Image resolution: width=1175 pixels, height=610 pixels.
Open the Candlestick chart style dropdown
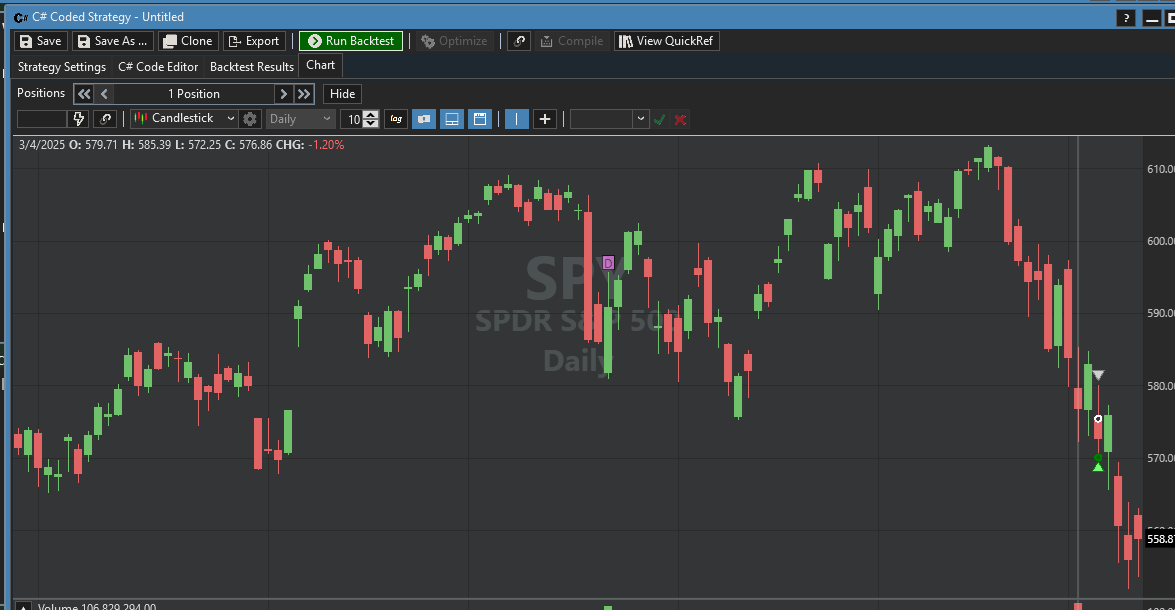[x=184, y=119]
